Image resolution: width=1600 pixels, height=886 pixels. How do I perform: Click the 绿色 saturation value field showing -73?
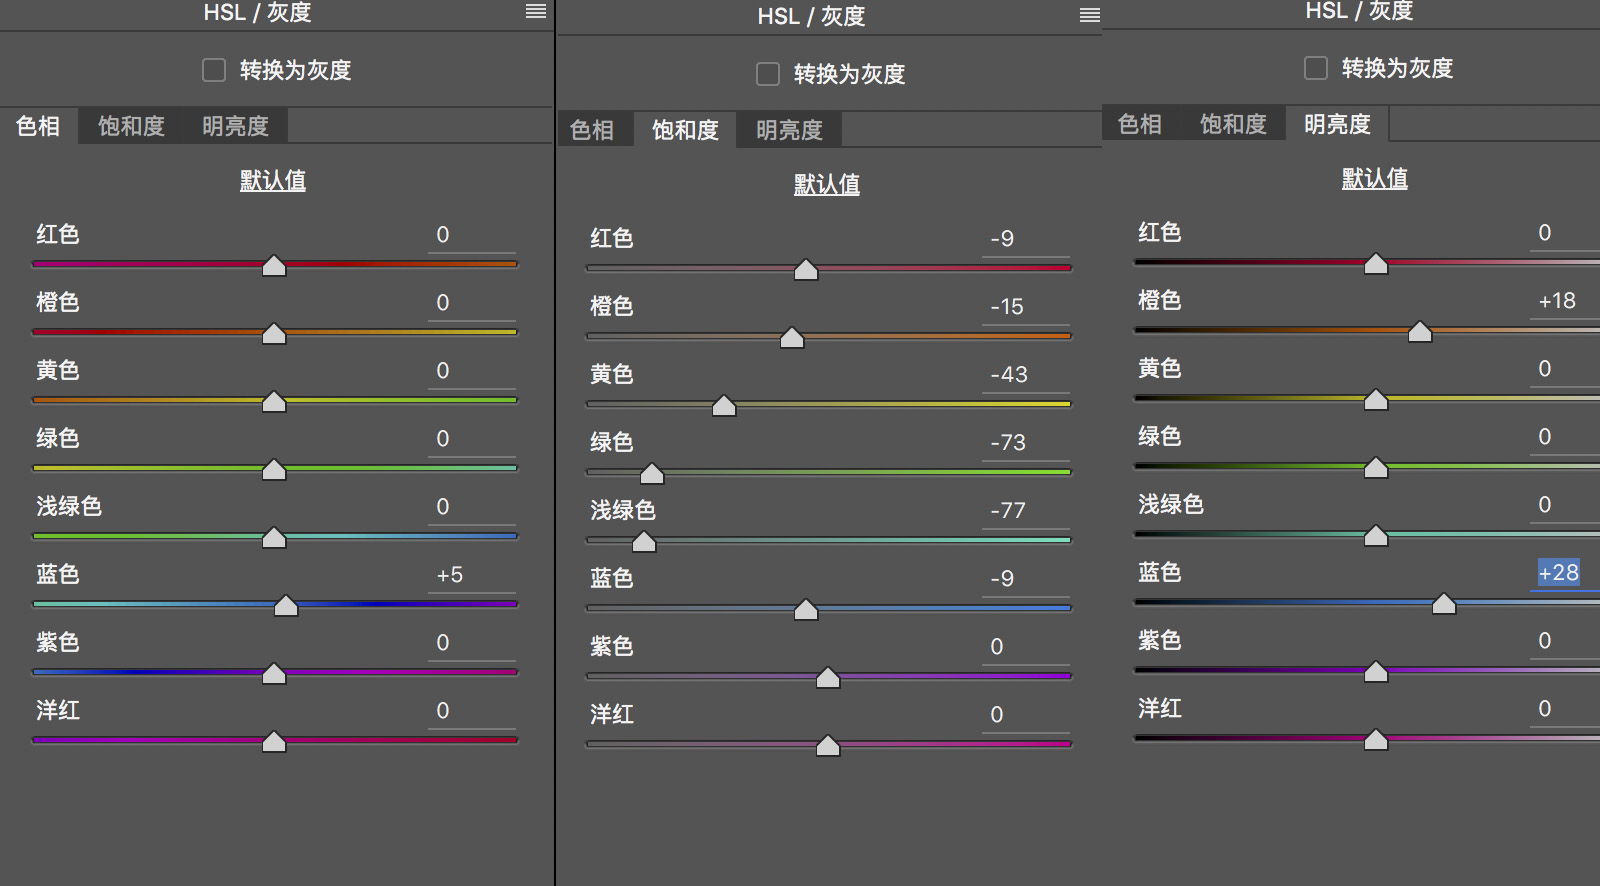(x=1026, y=443)
